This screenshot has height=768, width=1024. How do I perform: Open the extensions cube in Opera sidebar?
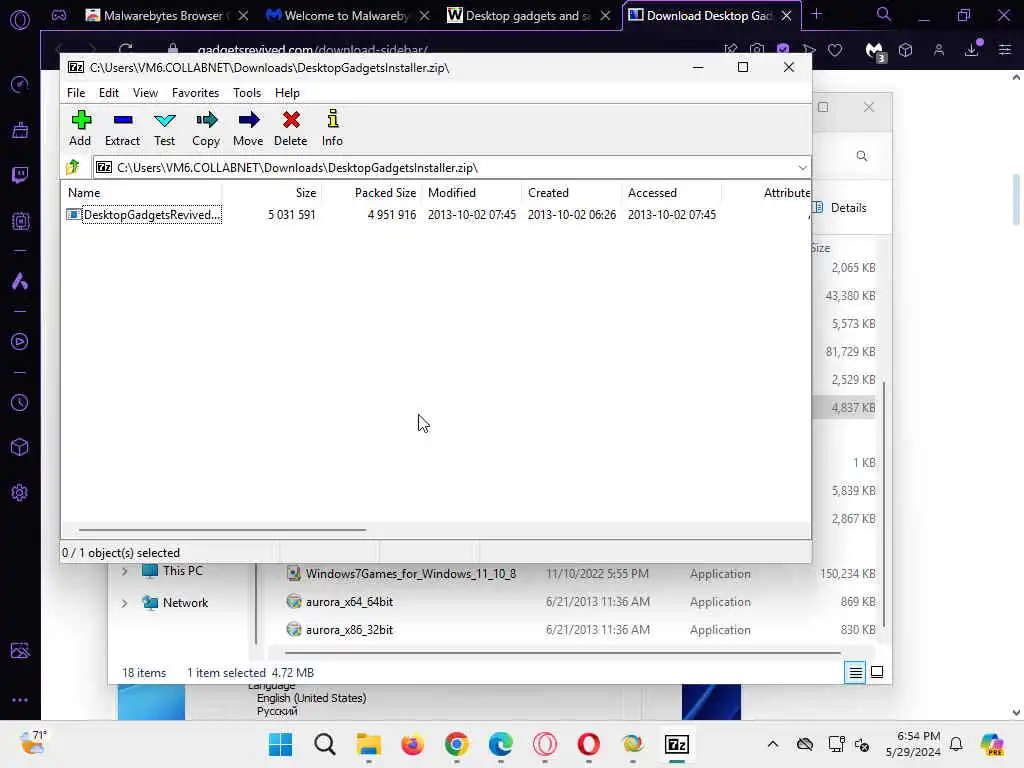click(20, 447)
